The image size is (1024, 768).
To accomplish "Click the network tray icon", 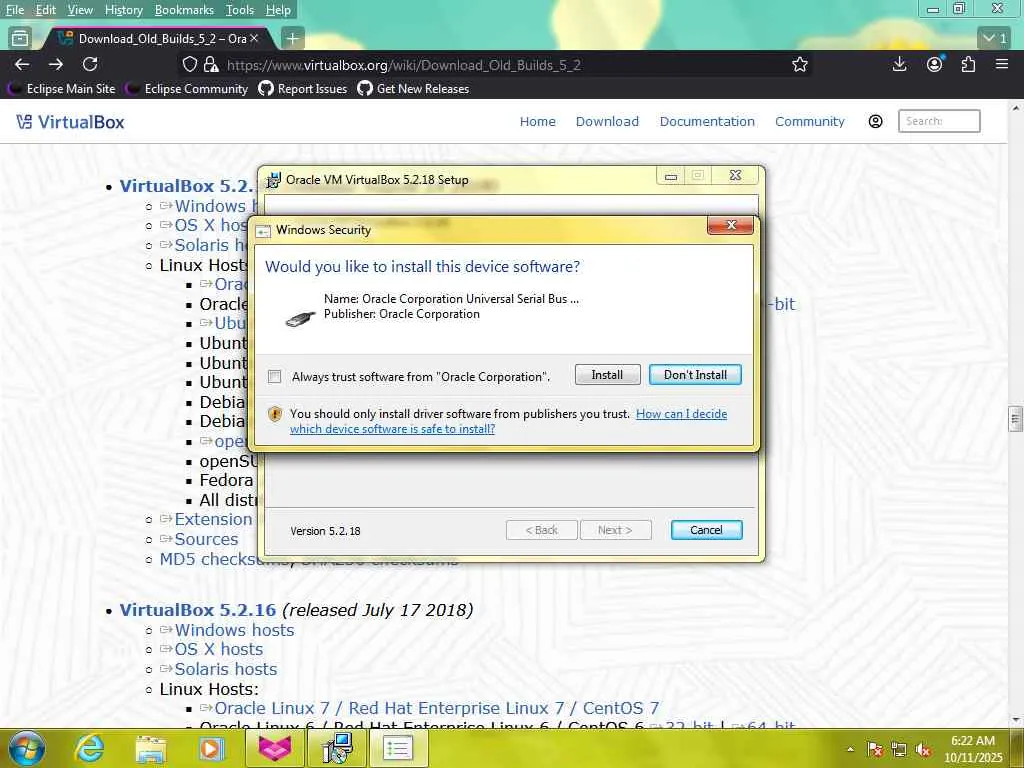I will coord(899,750).
